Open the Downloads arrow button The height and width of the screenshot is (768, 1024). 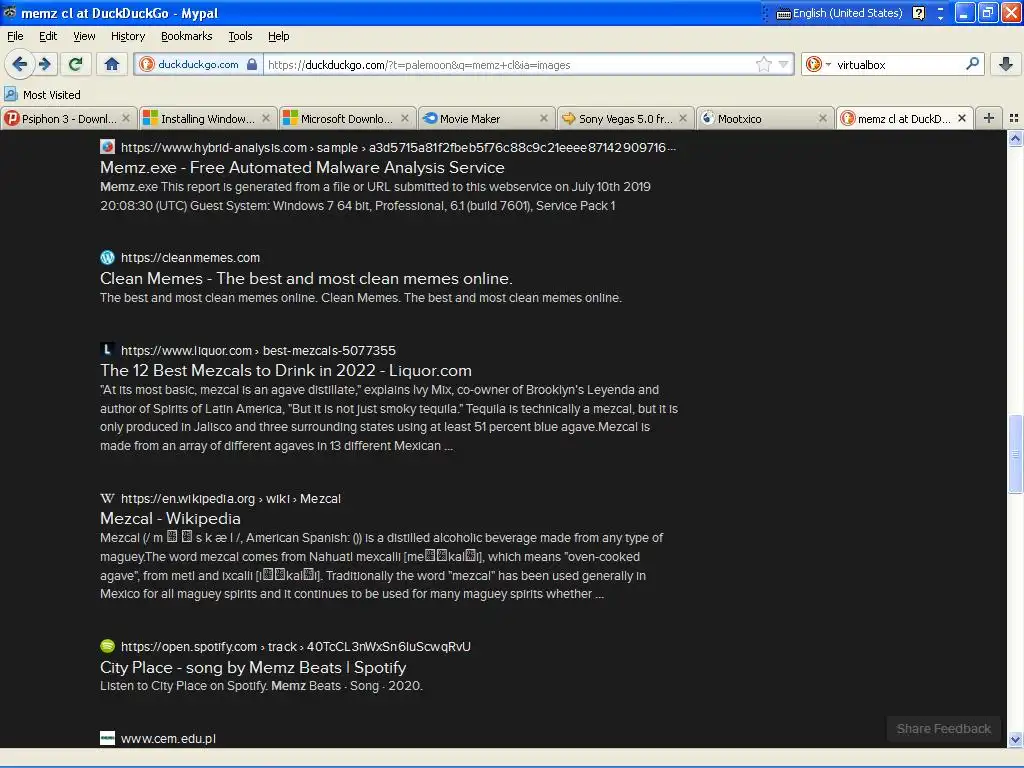1006,64
